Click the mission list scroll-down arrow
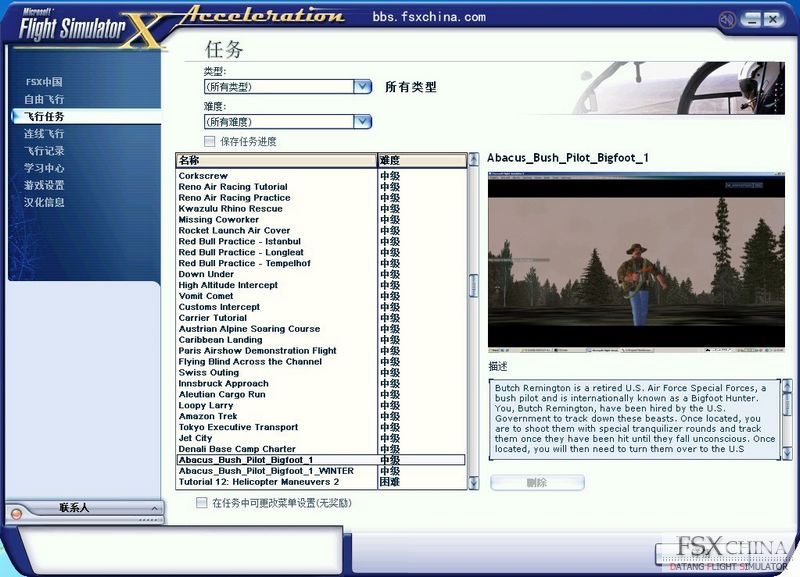The height and width of the screenshot is (577, 800). [473, 483]
